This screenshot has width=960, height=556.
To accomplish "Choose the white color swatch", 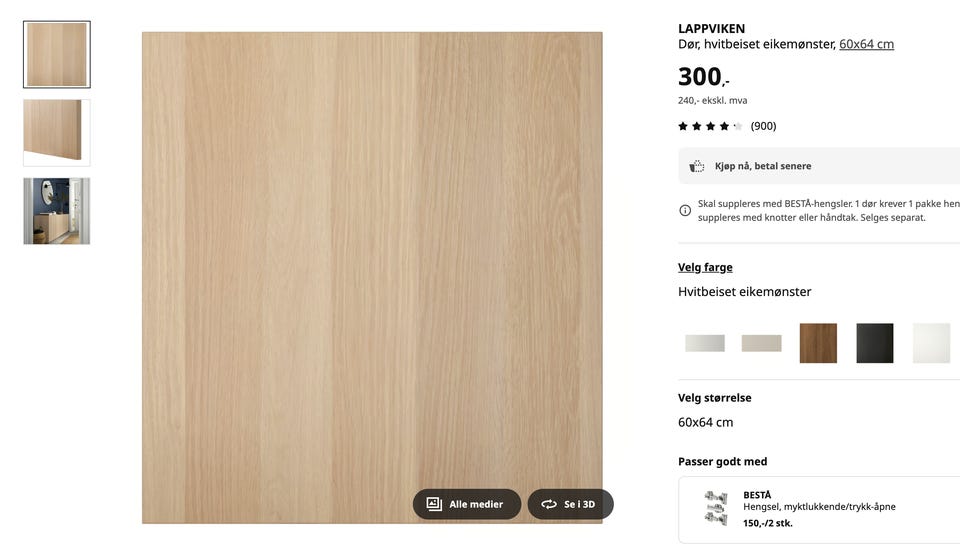I will coord(931,343).
